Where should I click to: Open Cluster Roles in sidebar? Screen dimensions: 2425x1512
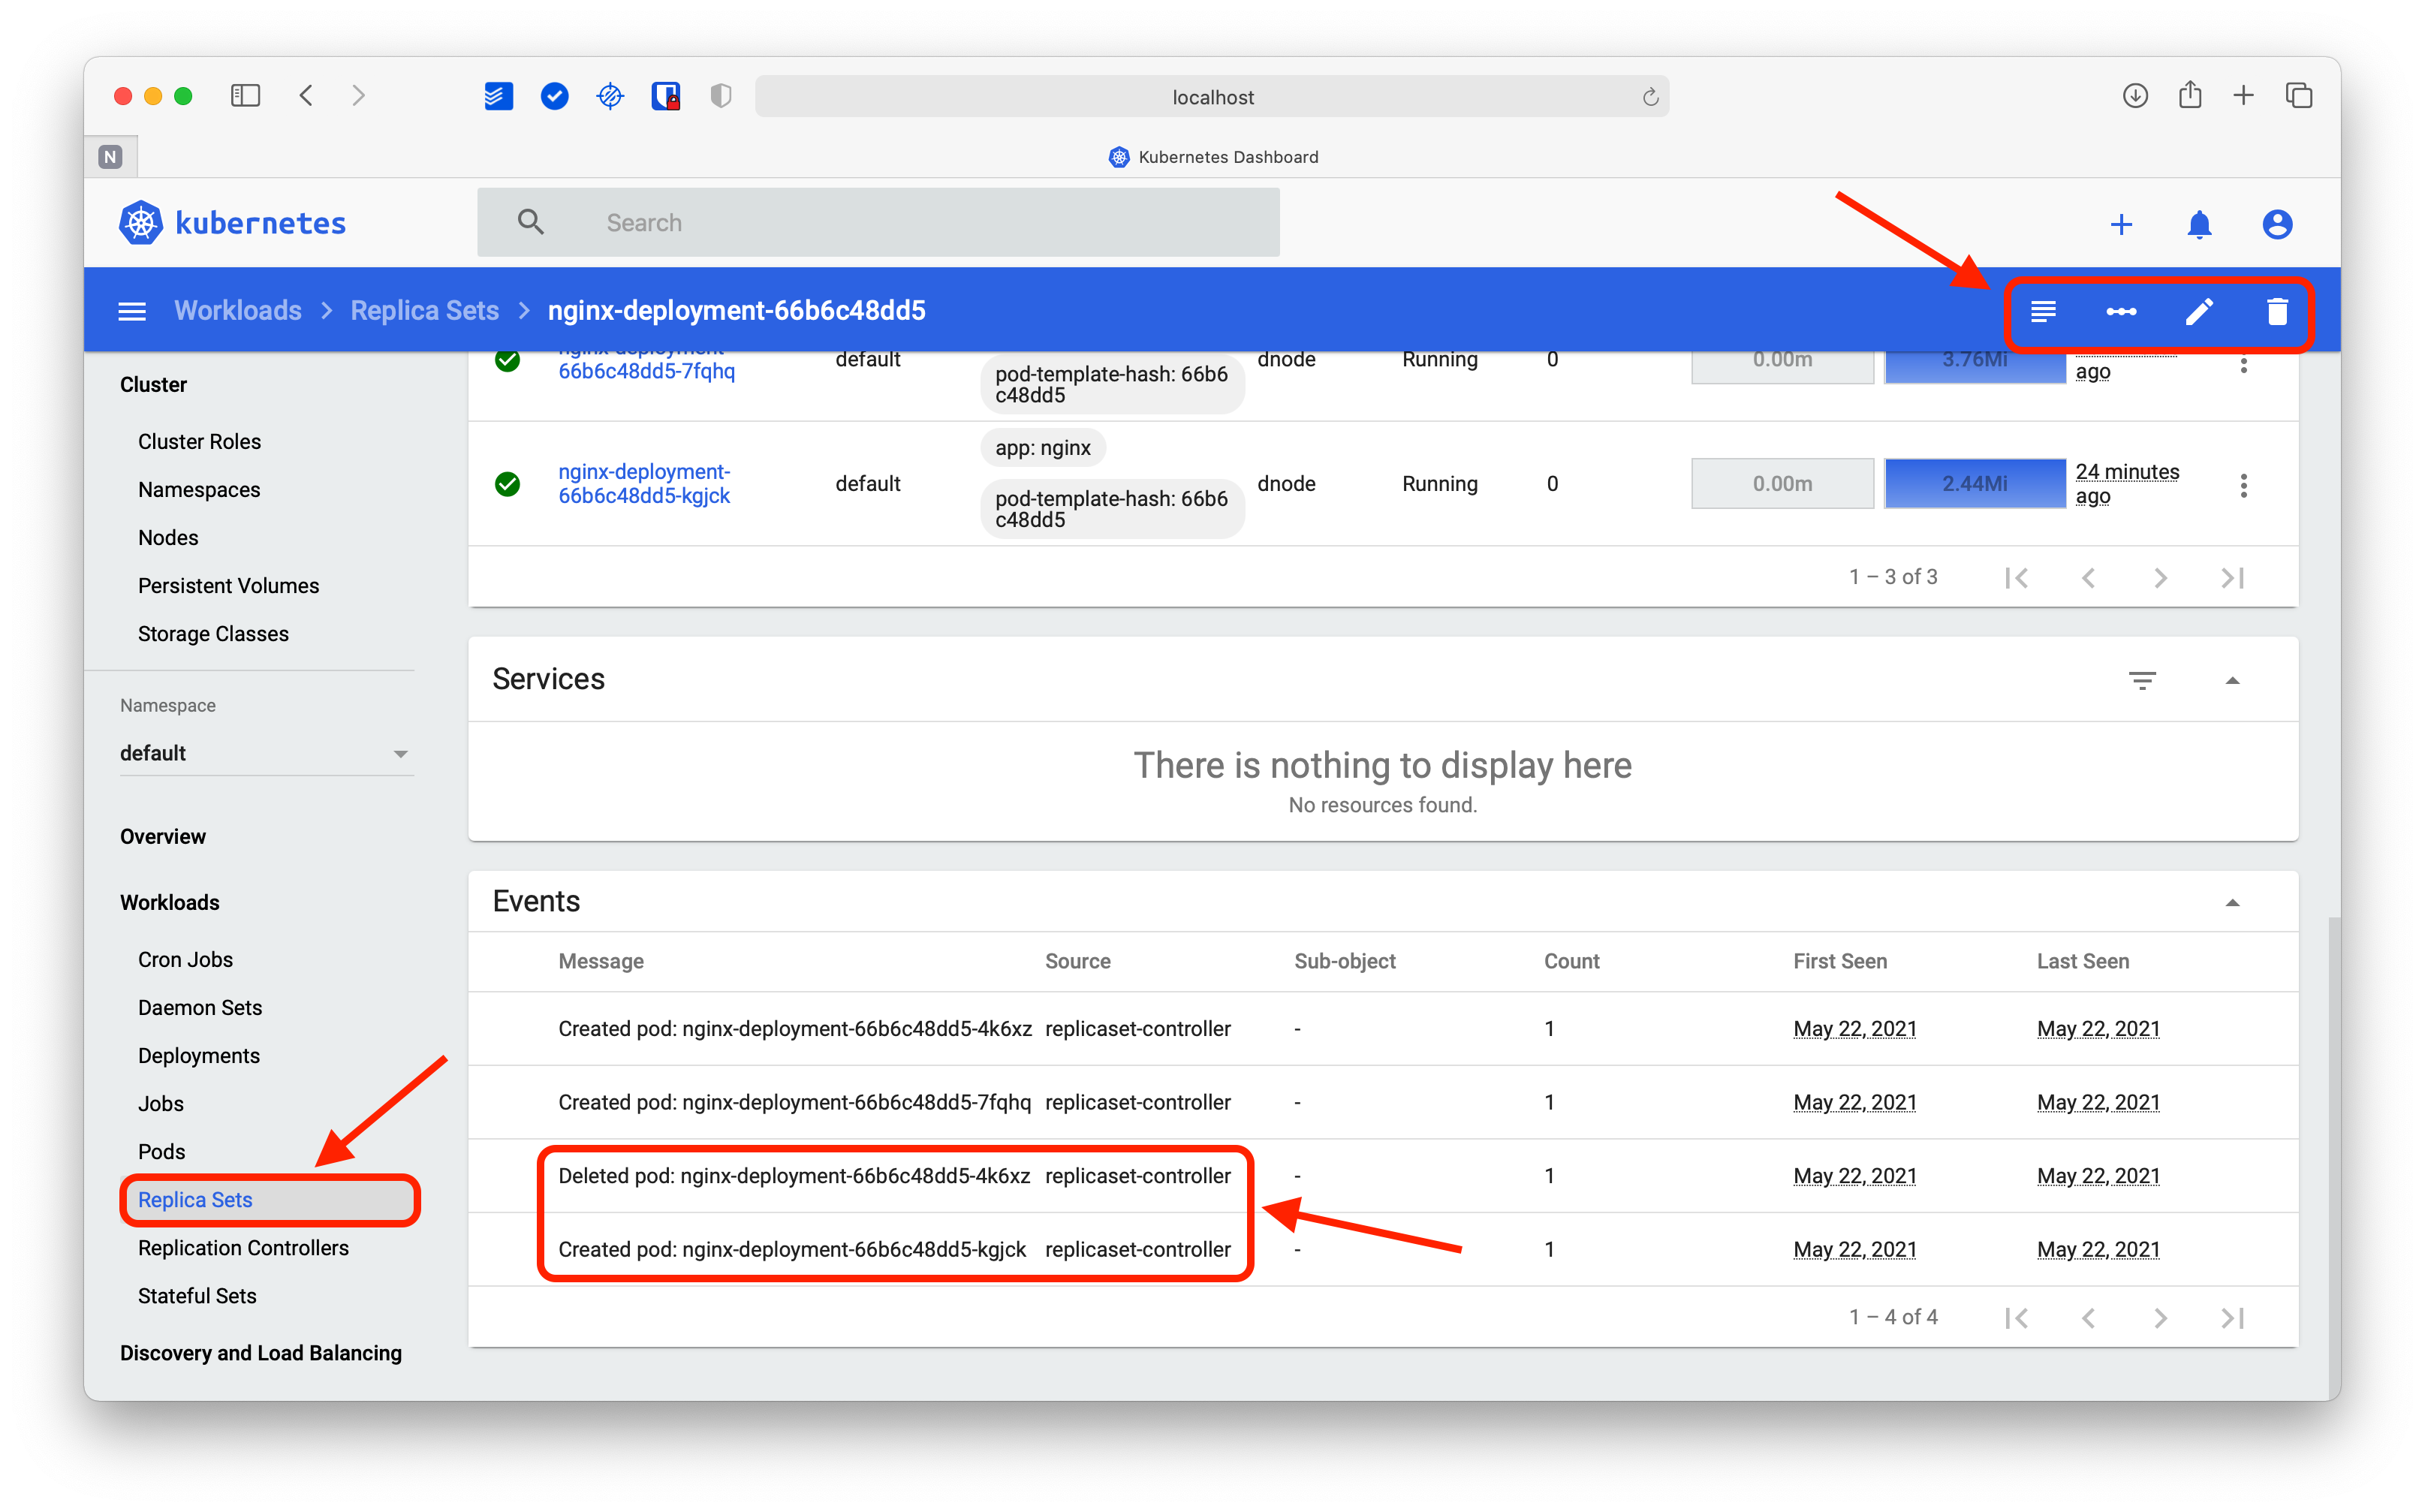click(199, 441)
